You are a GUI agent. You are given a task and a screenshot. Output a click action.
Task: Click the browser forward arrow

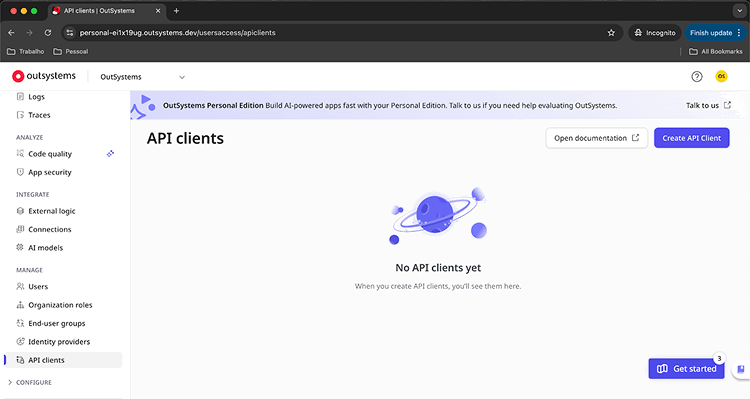point(30,33)
